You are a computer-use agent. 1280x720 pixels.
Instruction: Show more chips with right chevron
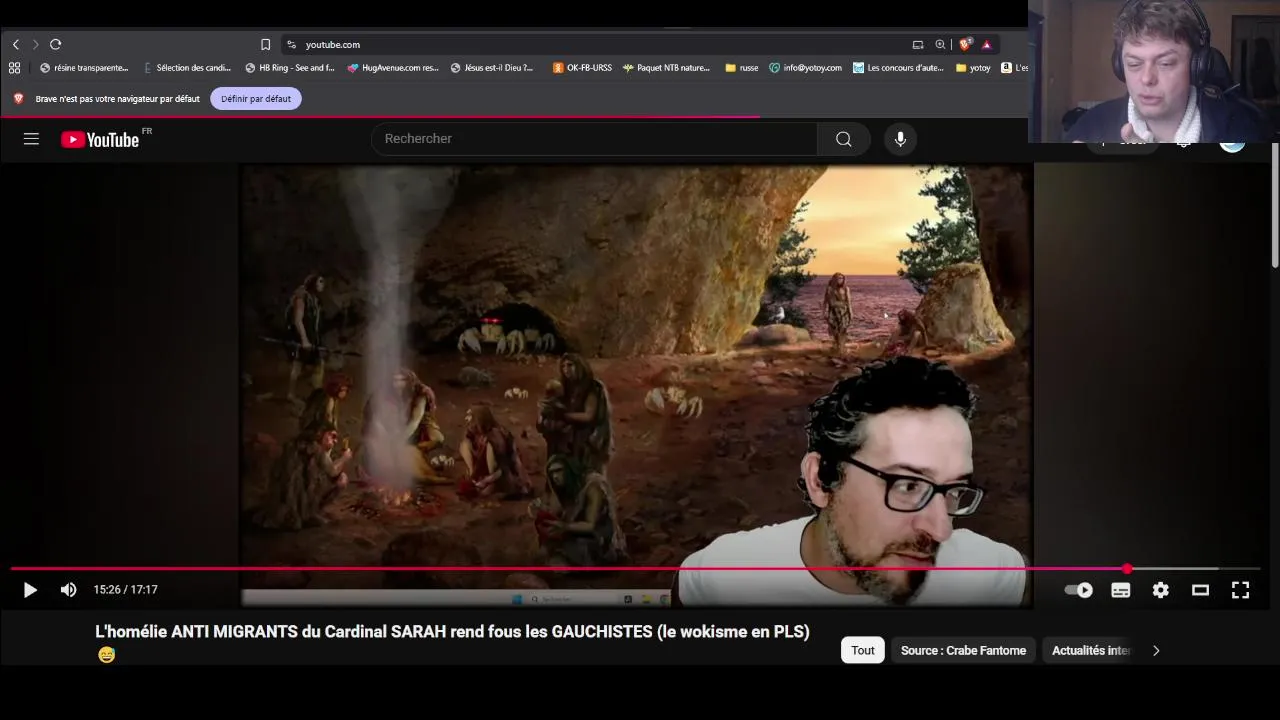click(x=1156, y=650)
